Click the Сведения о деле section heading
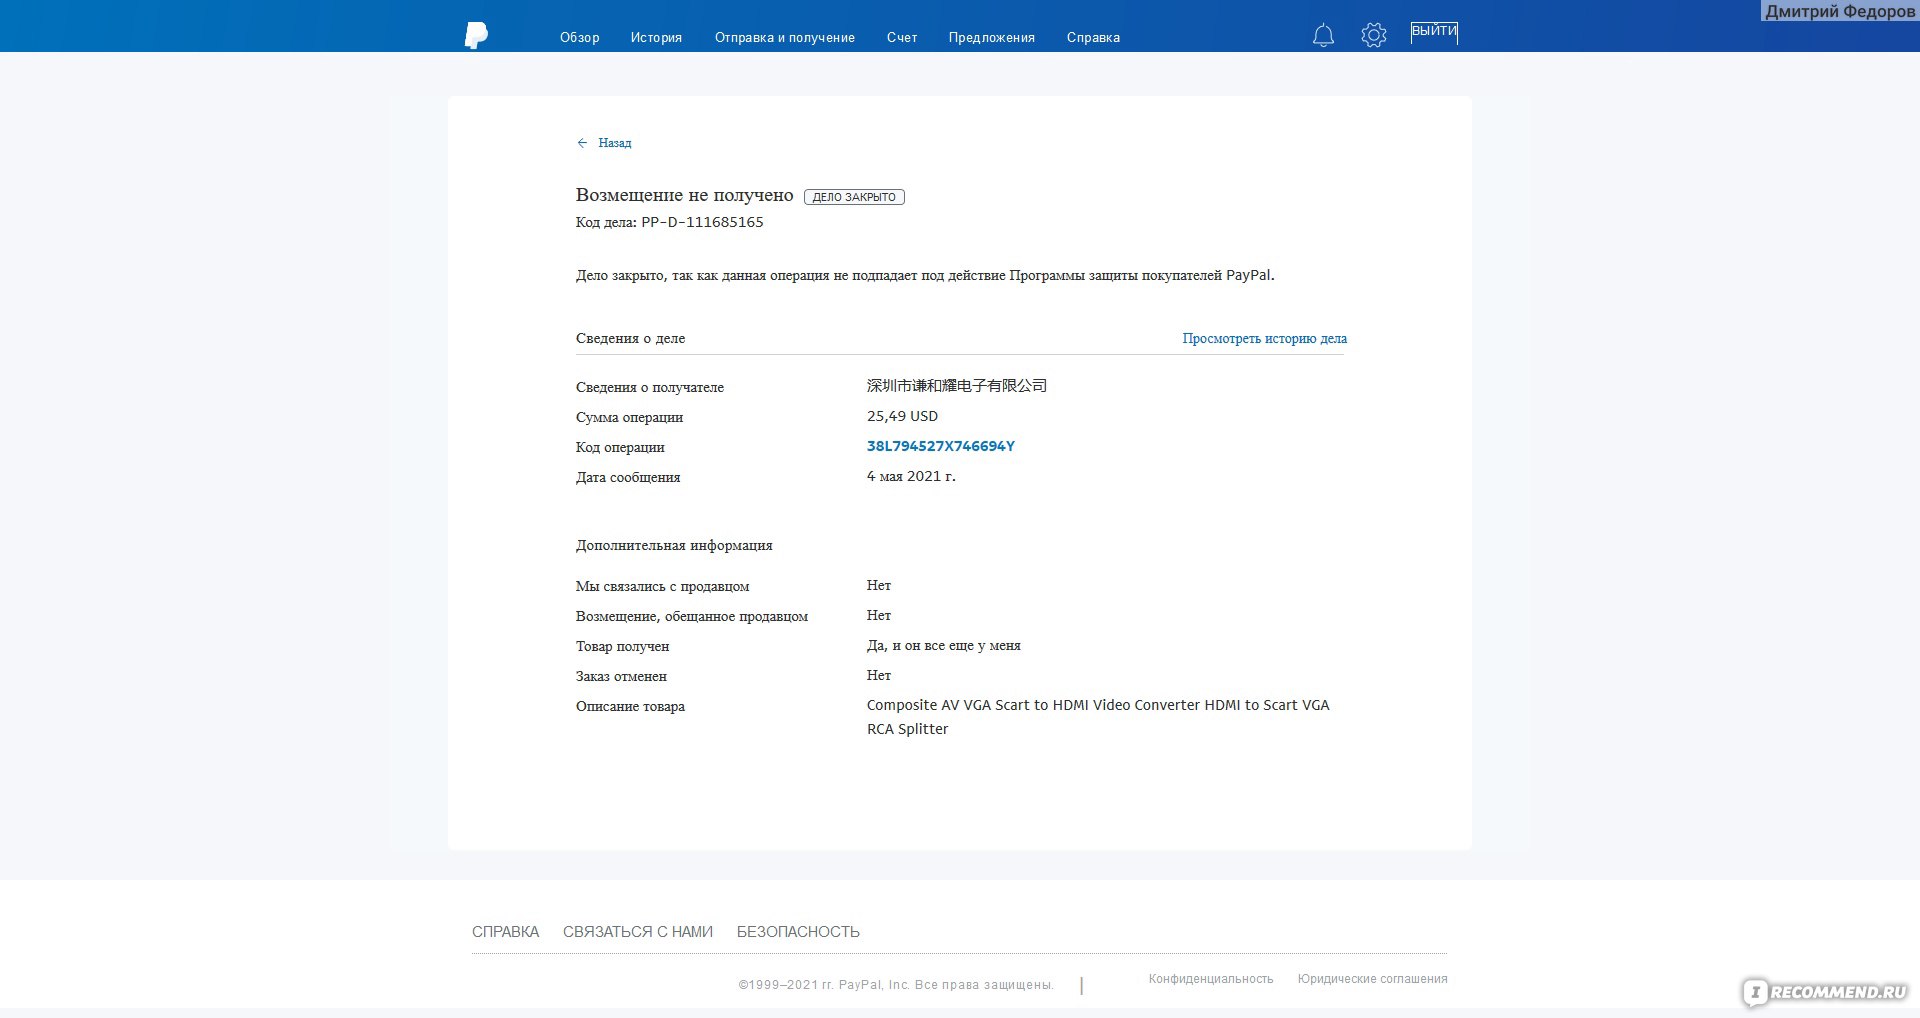Image resolution: width=1920 pixels, height=1018 pixels. 630,338
